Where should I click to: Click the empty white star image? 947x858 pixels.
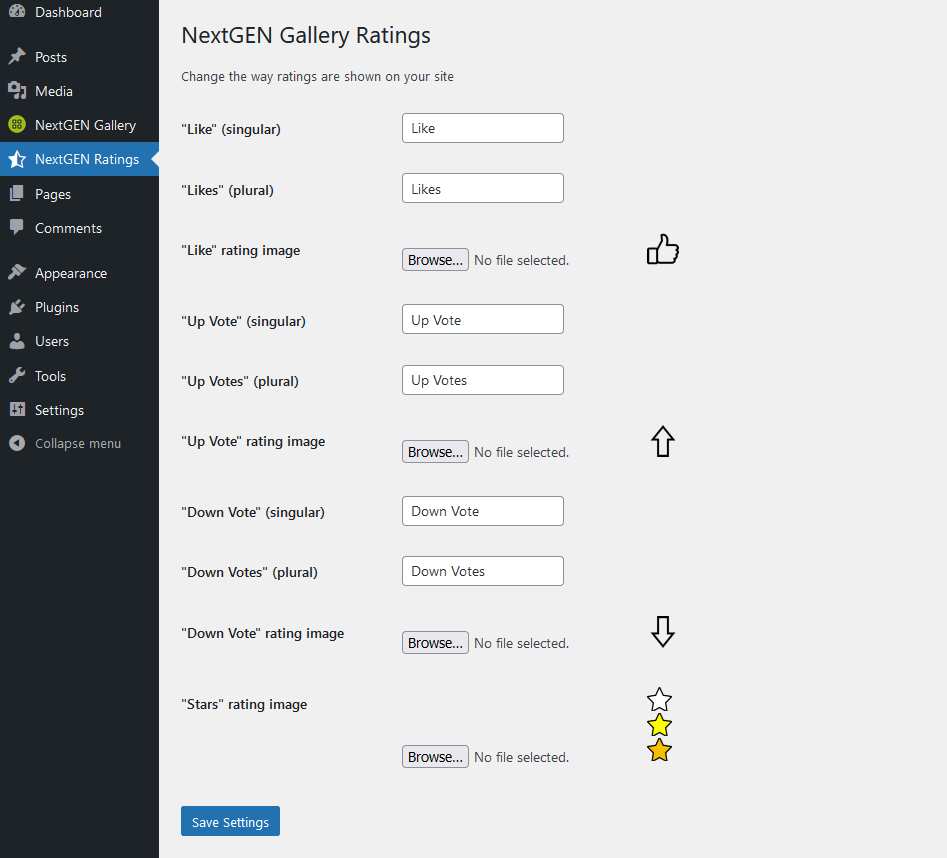point(659,700)
